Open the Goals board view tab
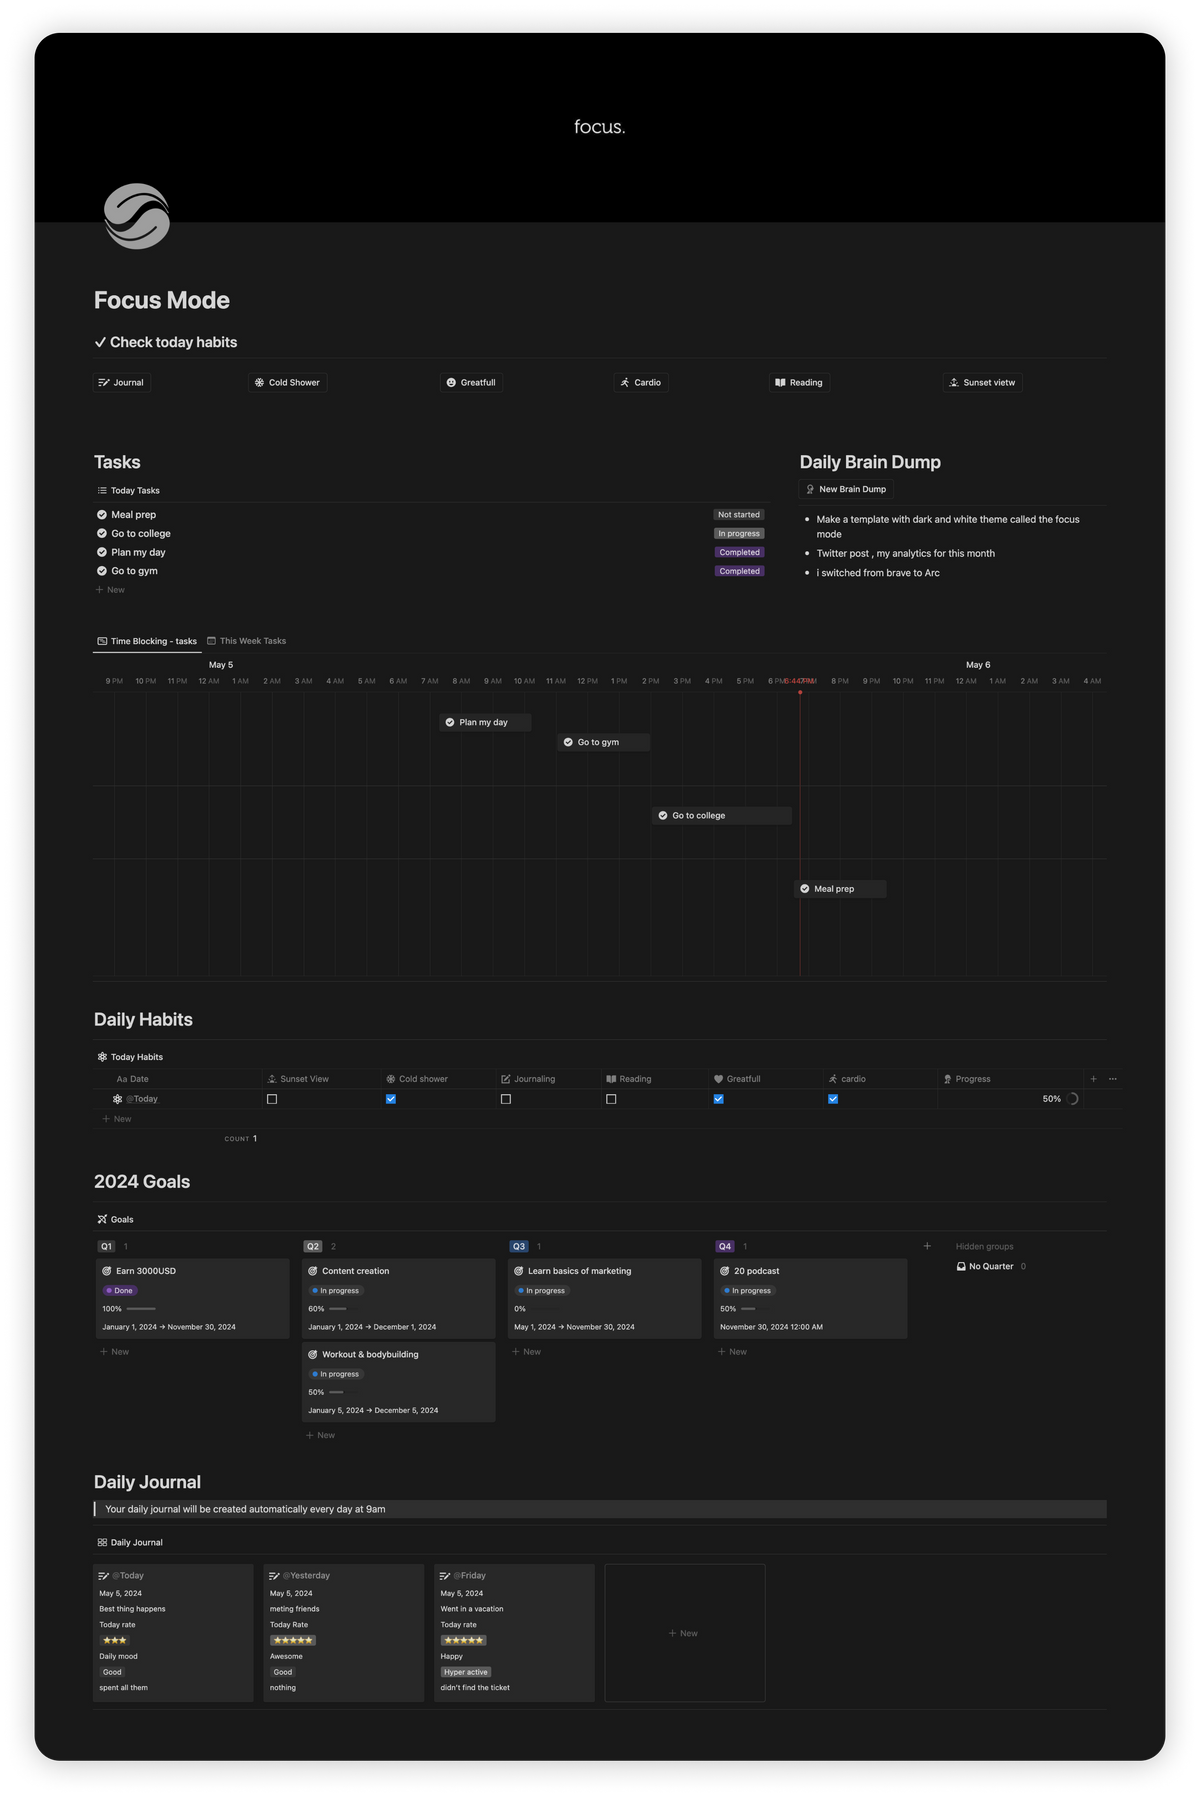 [x=116, y=1219]
